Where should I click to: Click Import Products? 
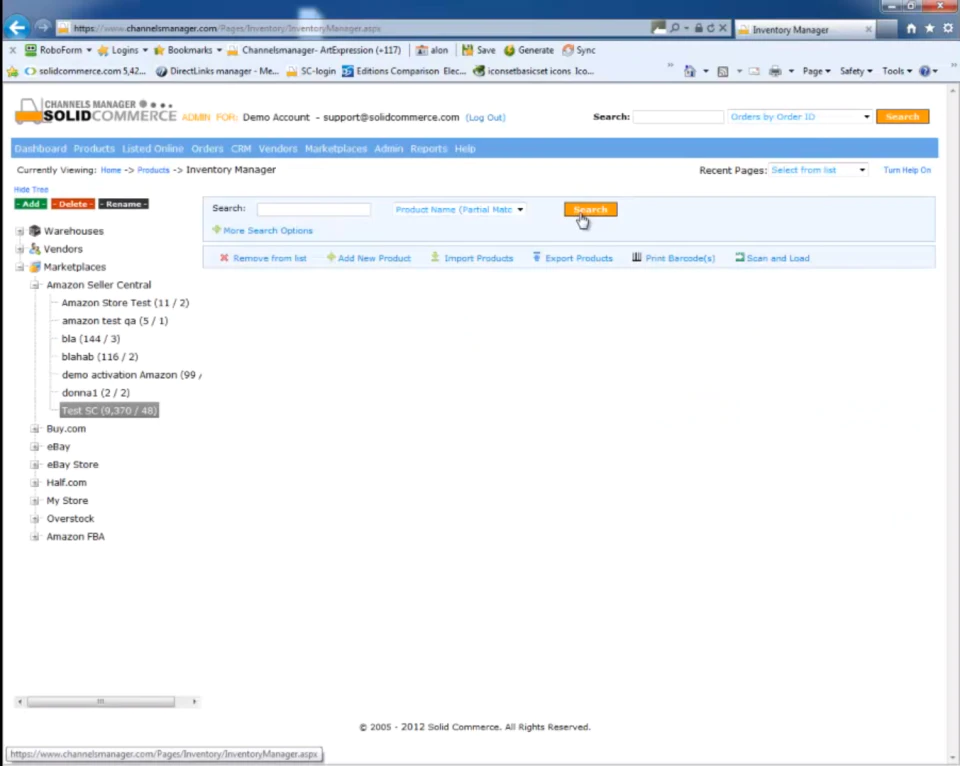click(472, 258)
